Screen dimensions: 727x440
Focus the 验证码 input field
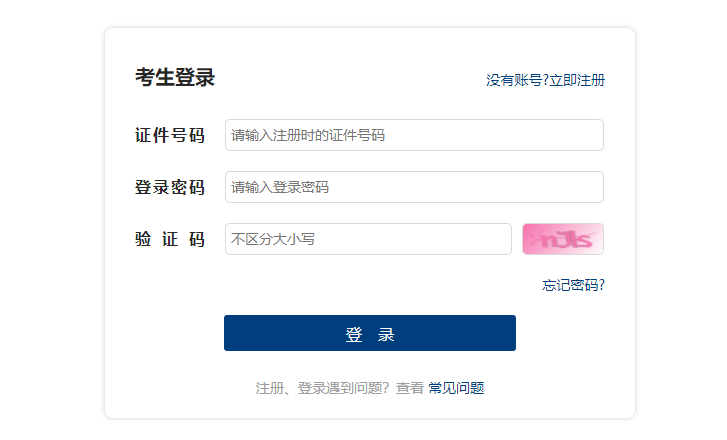click(368, 239)
